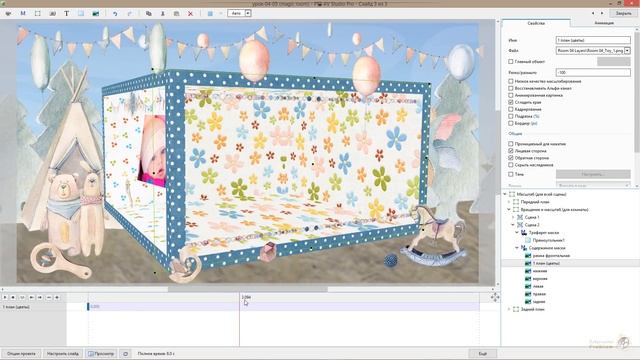Enable the Тень checkbox
This screenshot has width=640, height=360.
coord(511,174)
